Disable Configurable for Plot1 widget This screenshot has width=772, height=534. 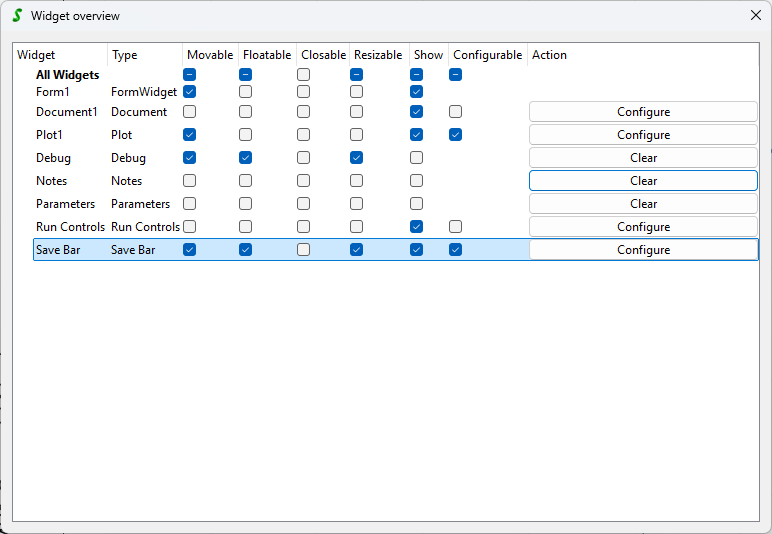click(456, 135)
